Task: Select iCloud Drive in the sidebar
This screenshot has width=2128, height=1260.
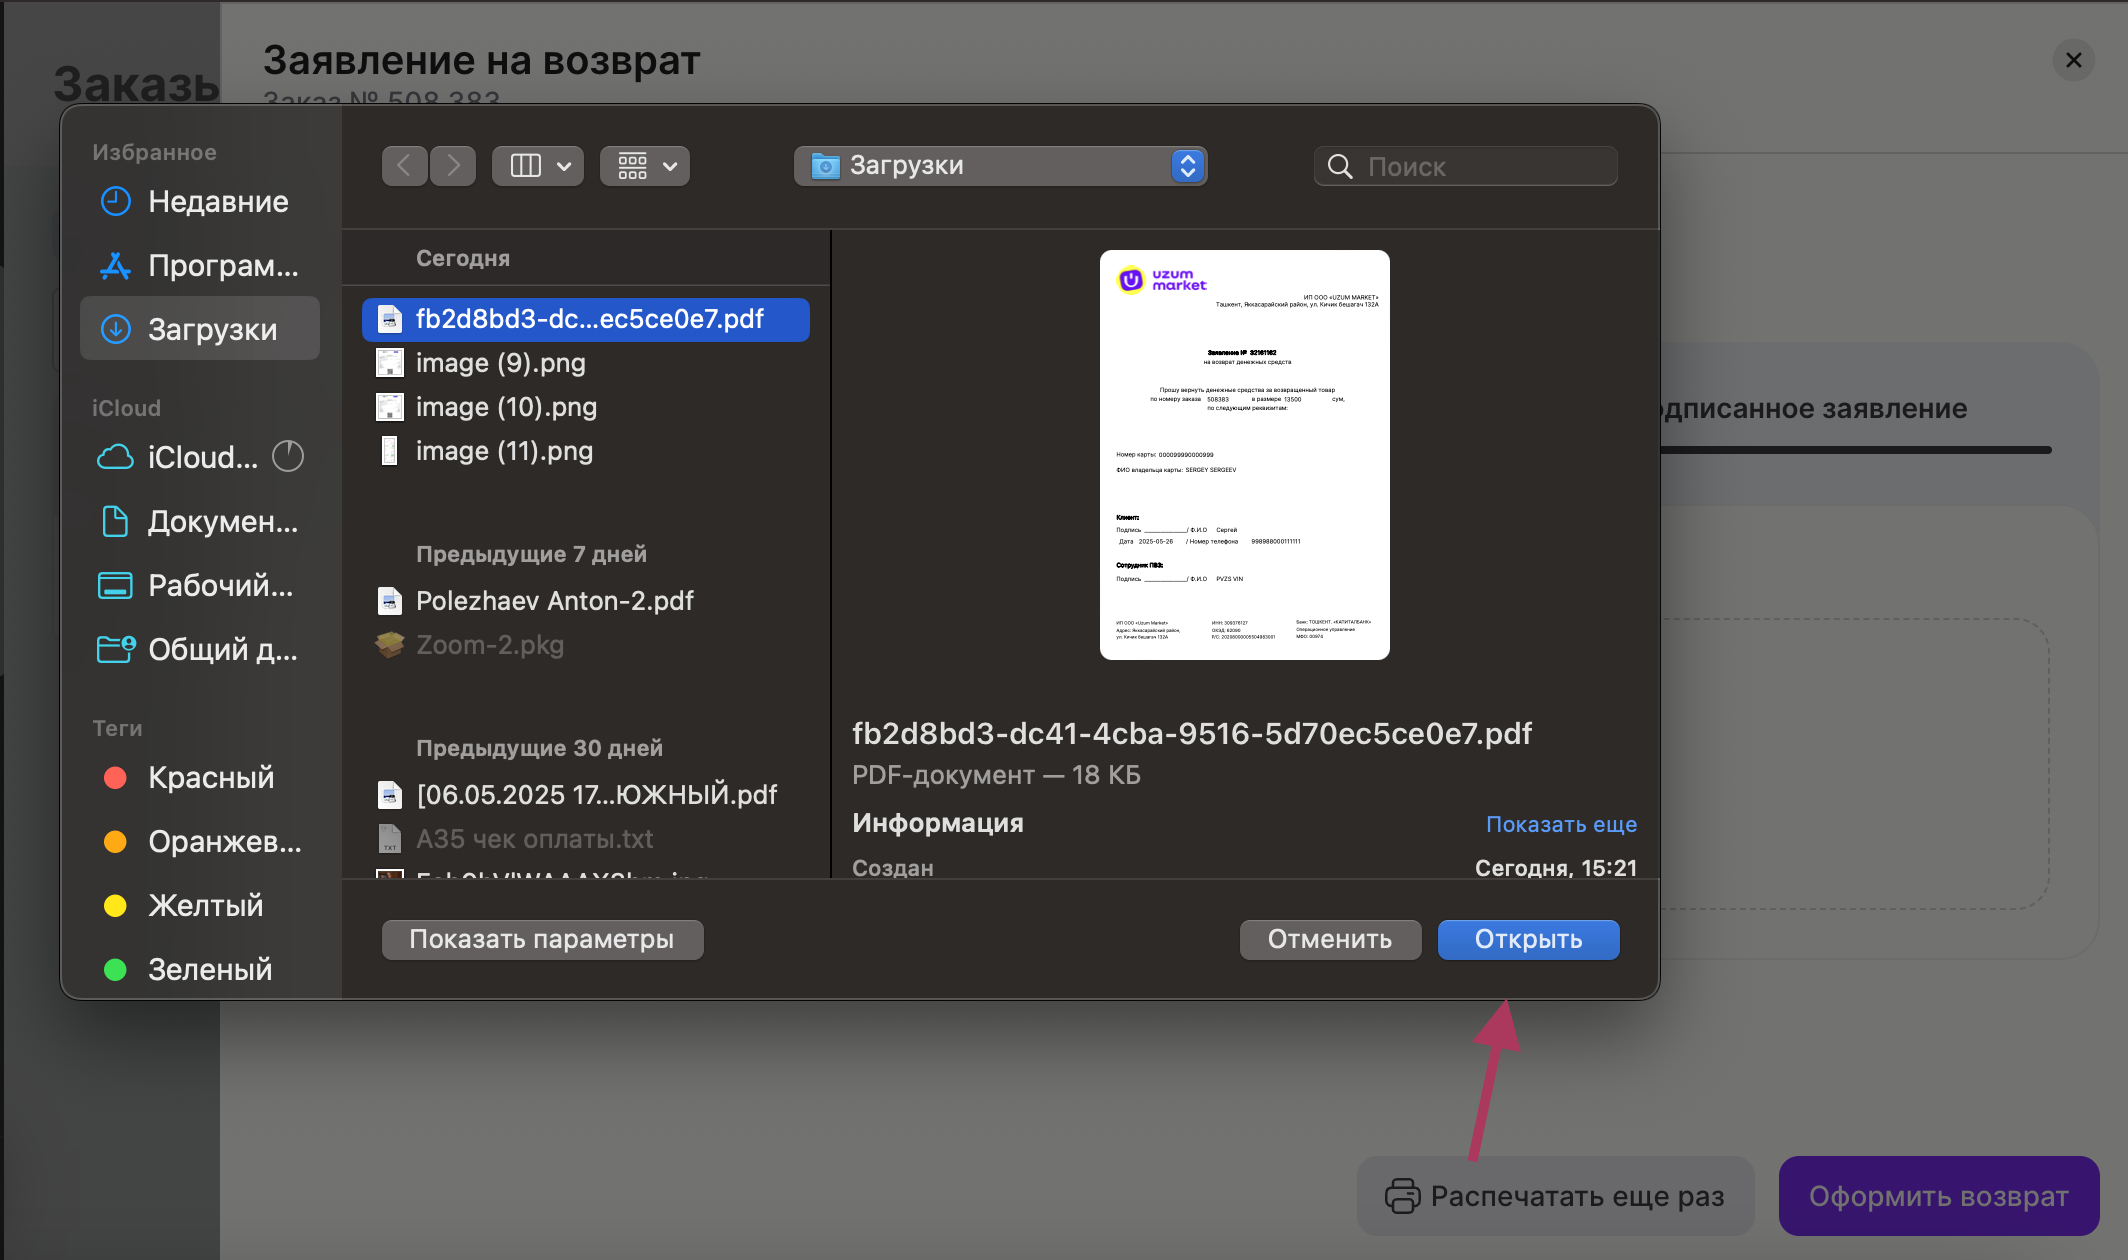Action: (x=200, y=458)
